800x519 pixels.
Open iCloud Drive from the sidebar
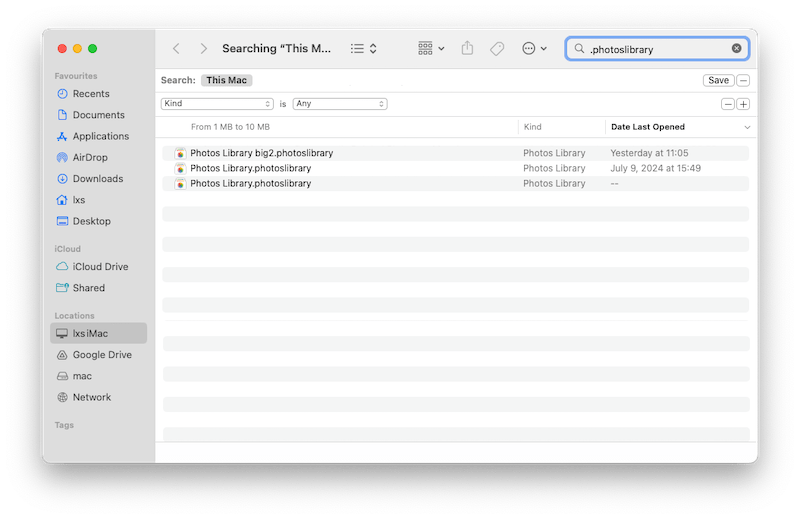(100, 267)
